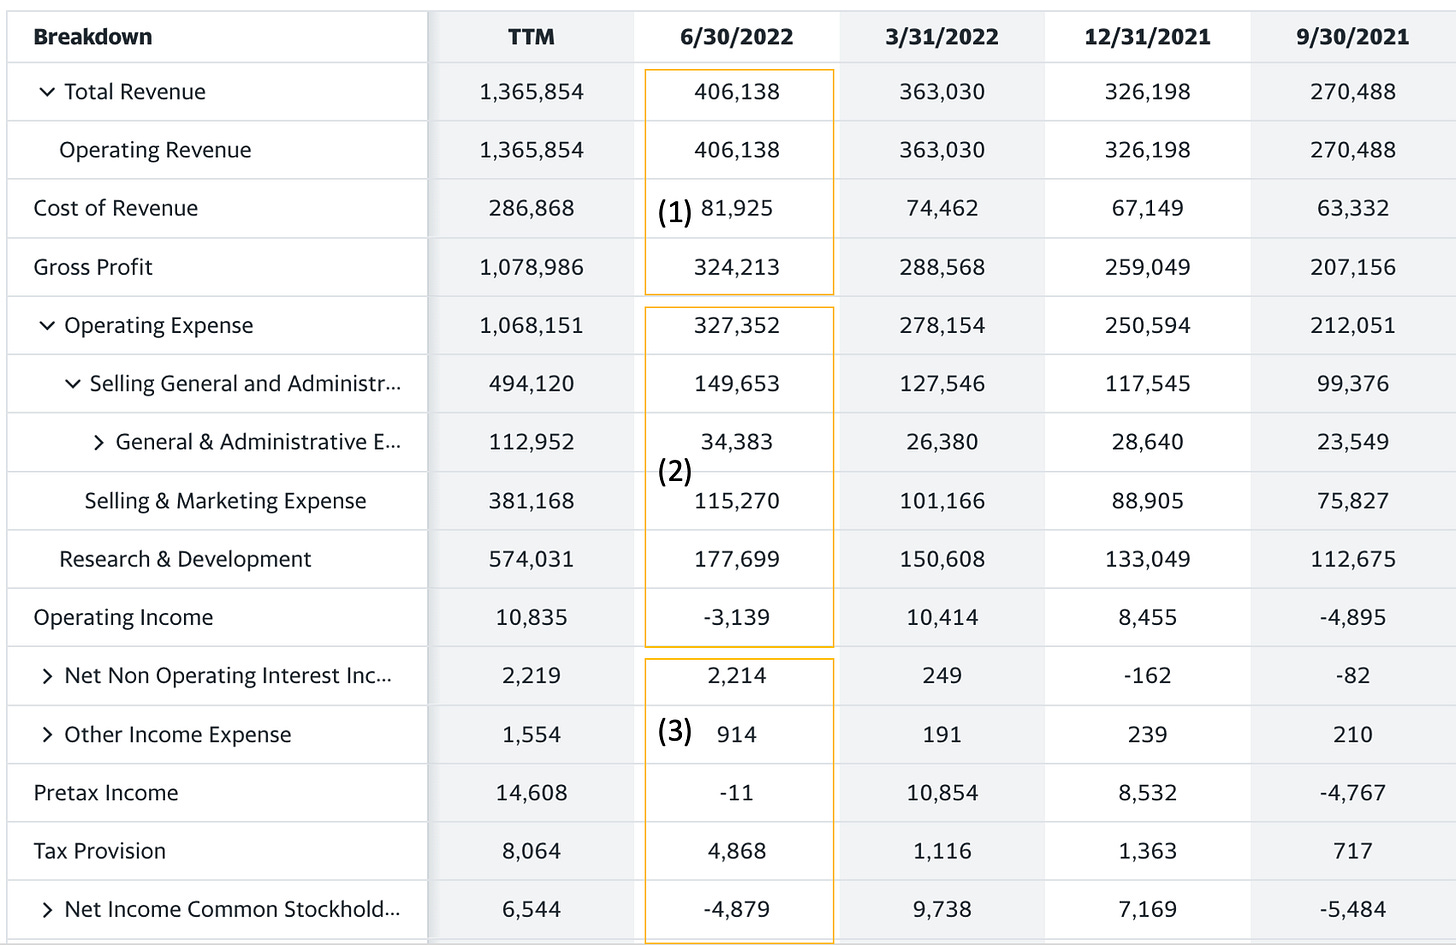Click 12/31/2021 Tax Provision 1,363
Viewport: 1456px width, 945px height.
click(1147, 851)
